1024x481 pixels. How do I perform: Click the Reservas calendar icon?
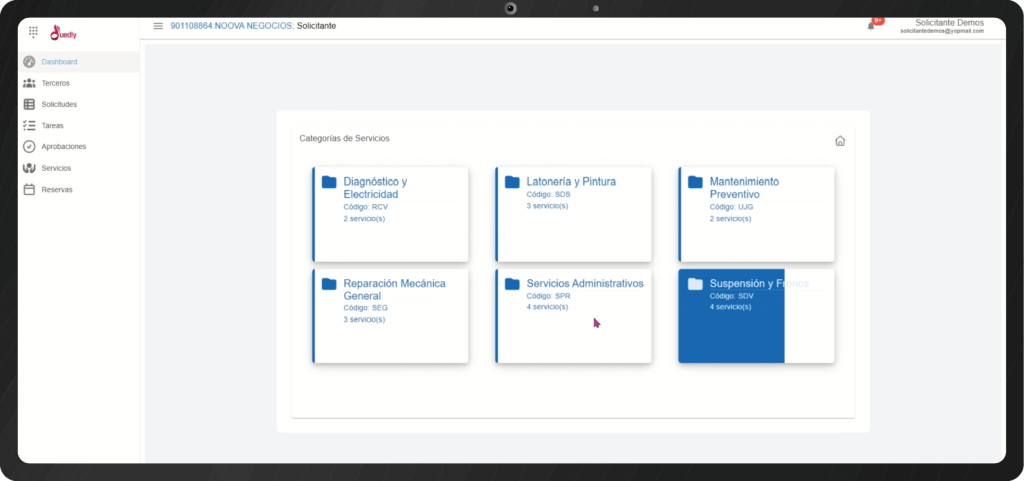29,189
